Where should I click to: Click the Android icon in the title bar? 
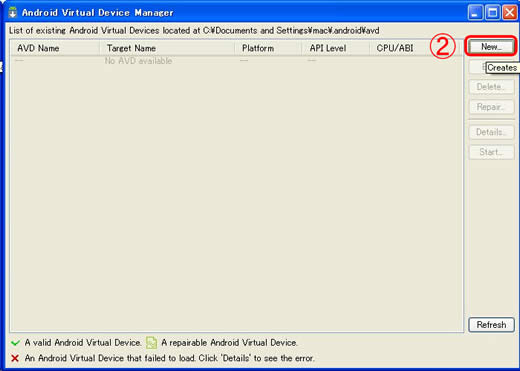tap(13, 13)
